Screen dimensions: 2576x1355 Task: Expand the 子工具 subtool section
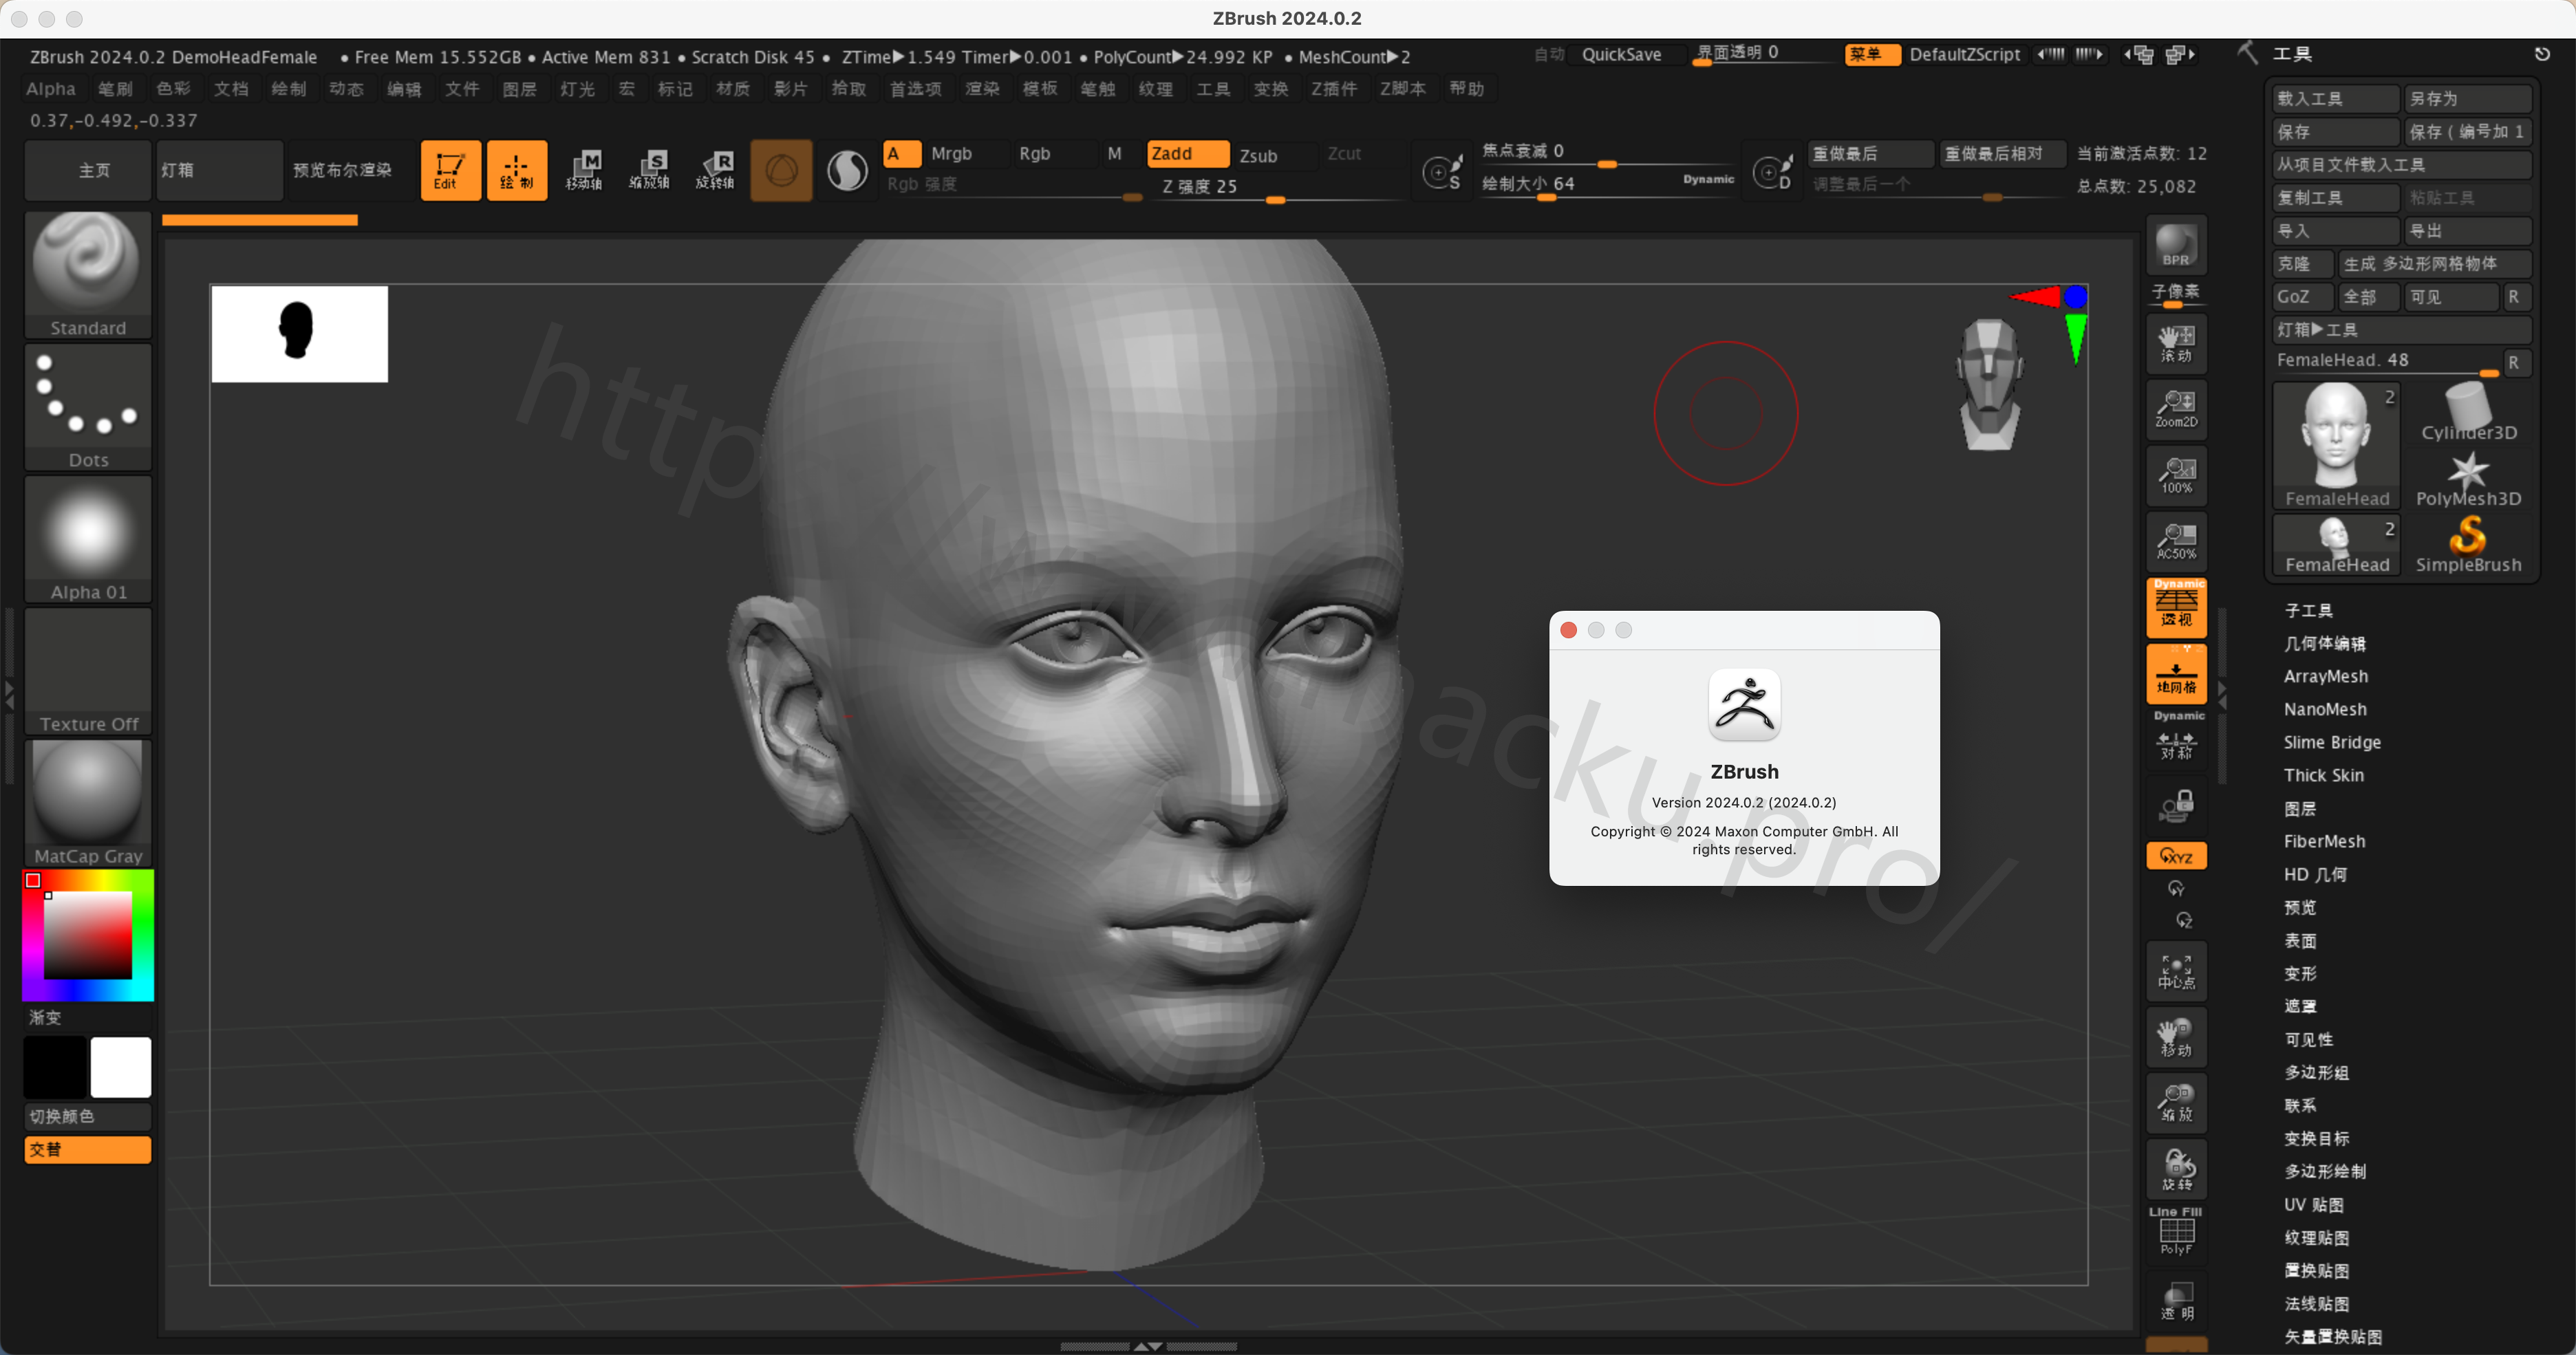pyautogui.click(x=2308, y=610)
